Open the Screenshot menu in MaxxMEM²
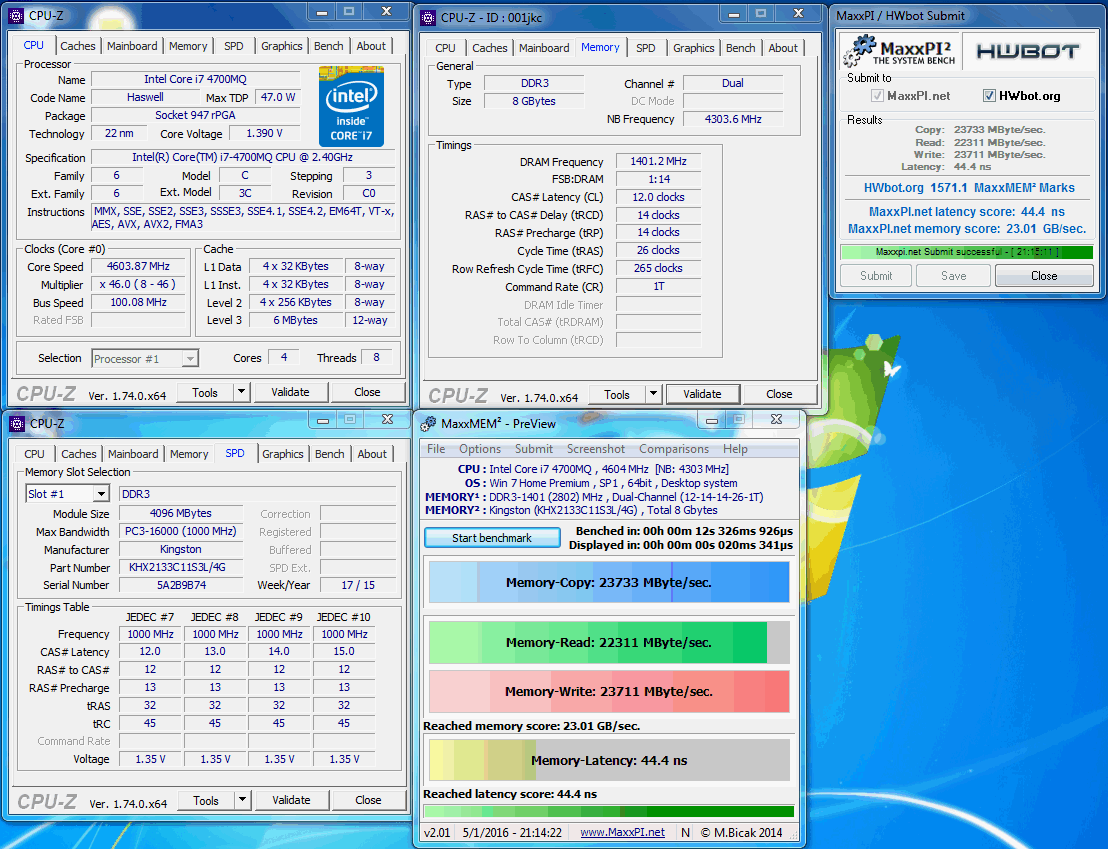Viewport: 1108px width, 849px height. (x=596, y=449)
